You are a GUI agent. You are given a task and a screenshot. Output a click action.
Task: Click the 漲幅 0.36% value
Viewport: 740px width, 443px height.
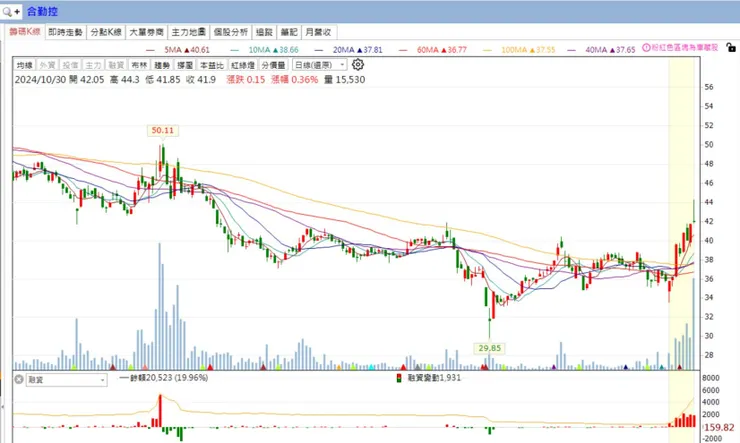click(x=294, y=80)
